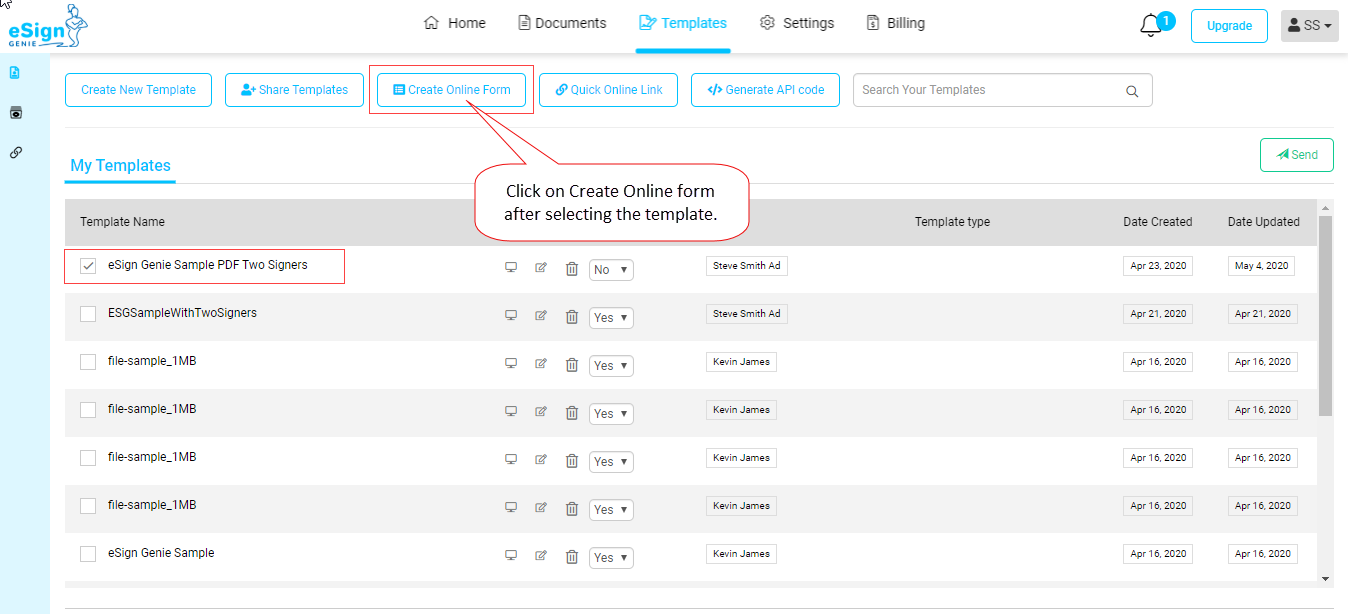Click Steve Smith Ad in Sample PDF row
The height and width of the screenshot is (614, 1348).
(746, 266)
